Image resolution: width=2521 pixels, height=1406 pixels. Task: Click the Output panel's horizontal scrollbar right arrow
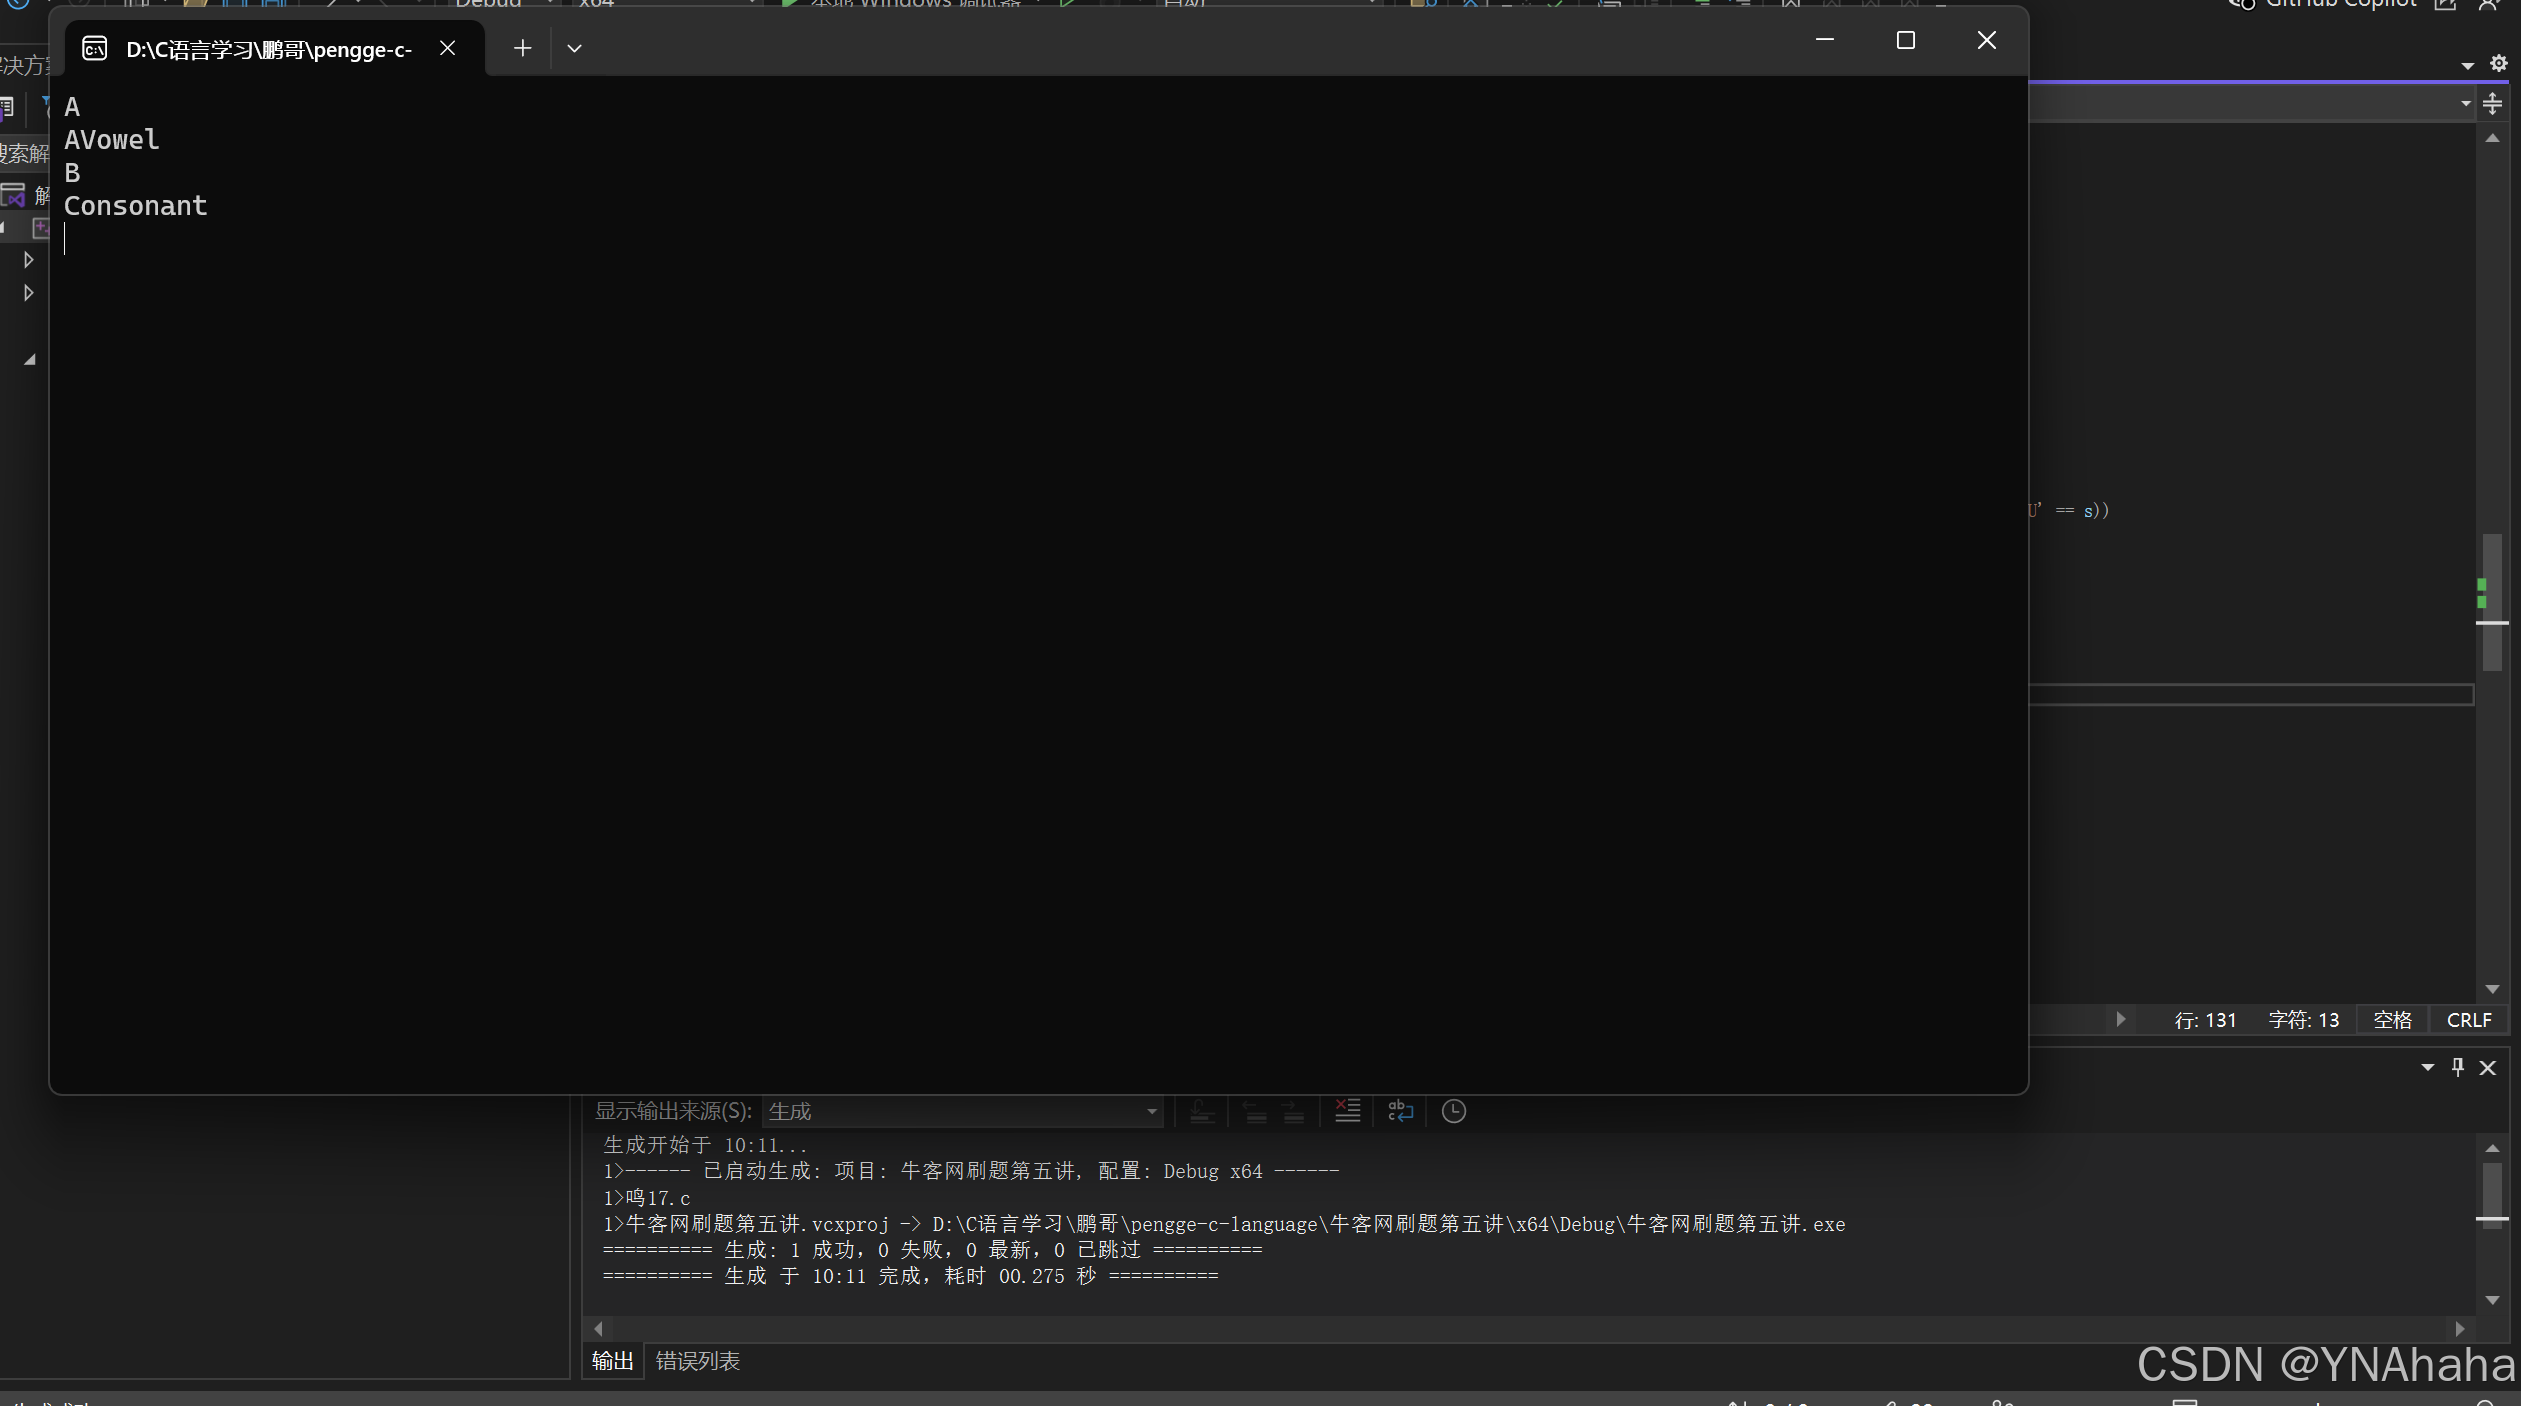2459,1328
